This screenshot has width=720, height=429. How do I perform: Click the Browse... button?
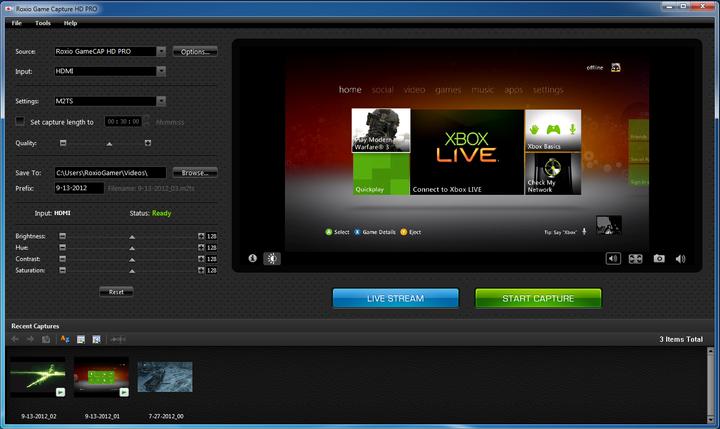[195, 173]
